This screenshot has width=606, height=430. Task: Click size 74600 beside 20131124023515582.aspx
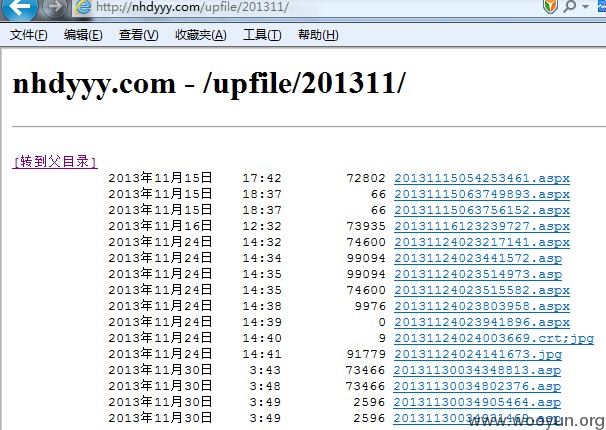coord(366,290)
